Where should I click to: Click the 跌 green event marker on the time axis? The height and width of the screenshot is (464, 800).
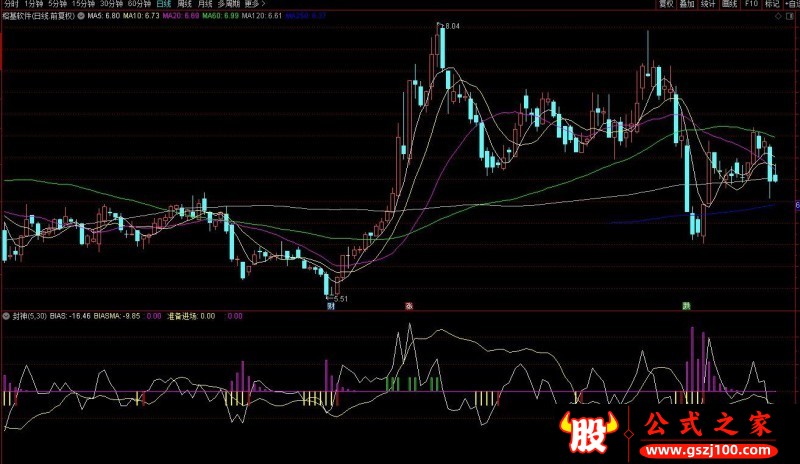687,306
